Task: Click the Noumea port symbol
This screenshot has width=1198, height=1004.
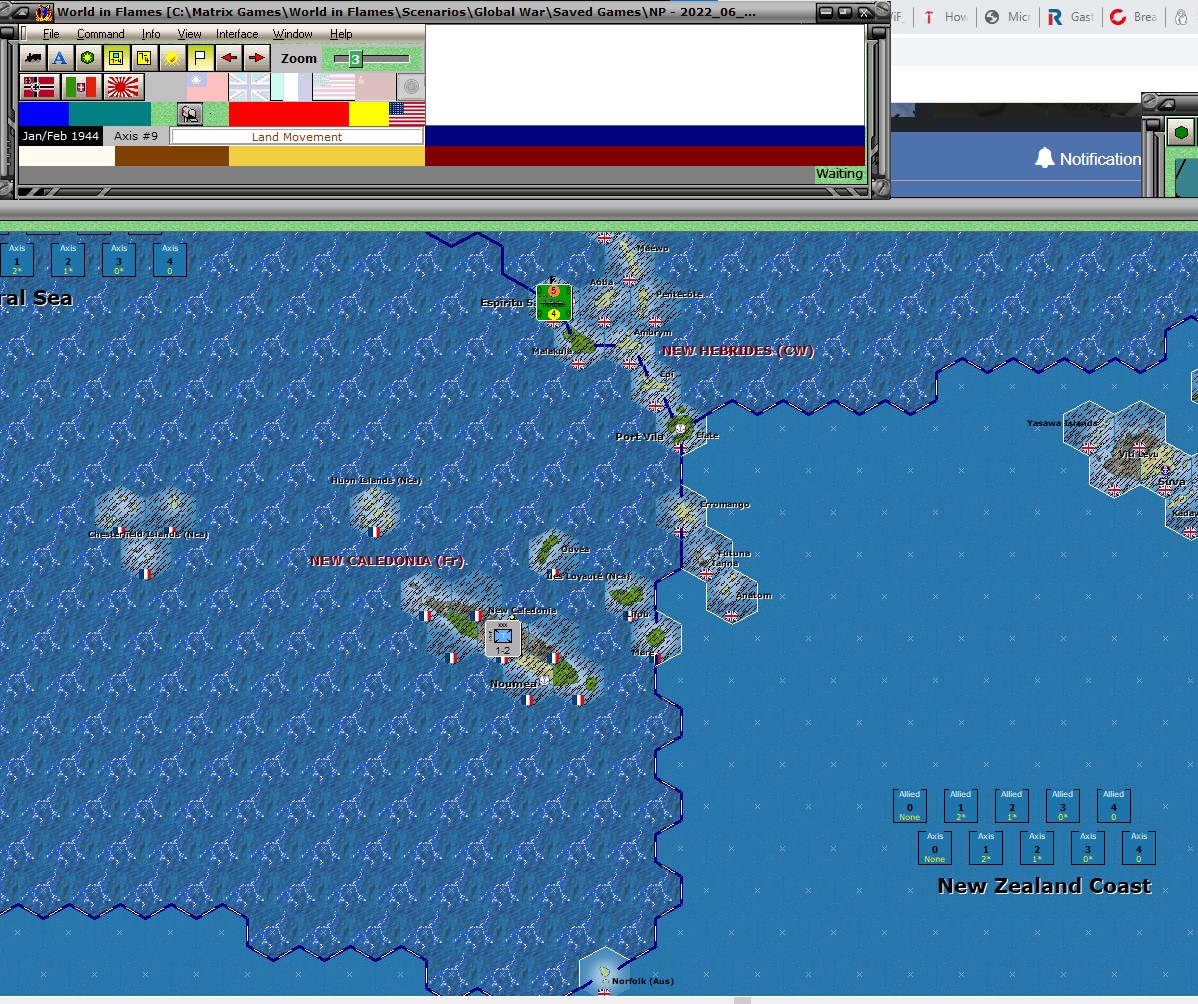Action: point(544,679)
